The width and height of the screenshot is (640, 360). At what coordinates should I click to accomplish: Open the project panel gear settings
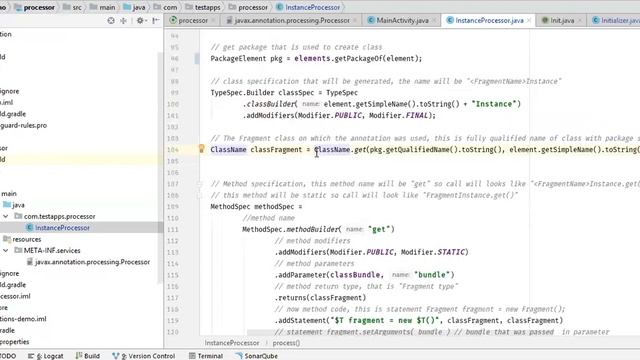(x=140, y=20)
